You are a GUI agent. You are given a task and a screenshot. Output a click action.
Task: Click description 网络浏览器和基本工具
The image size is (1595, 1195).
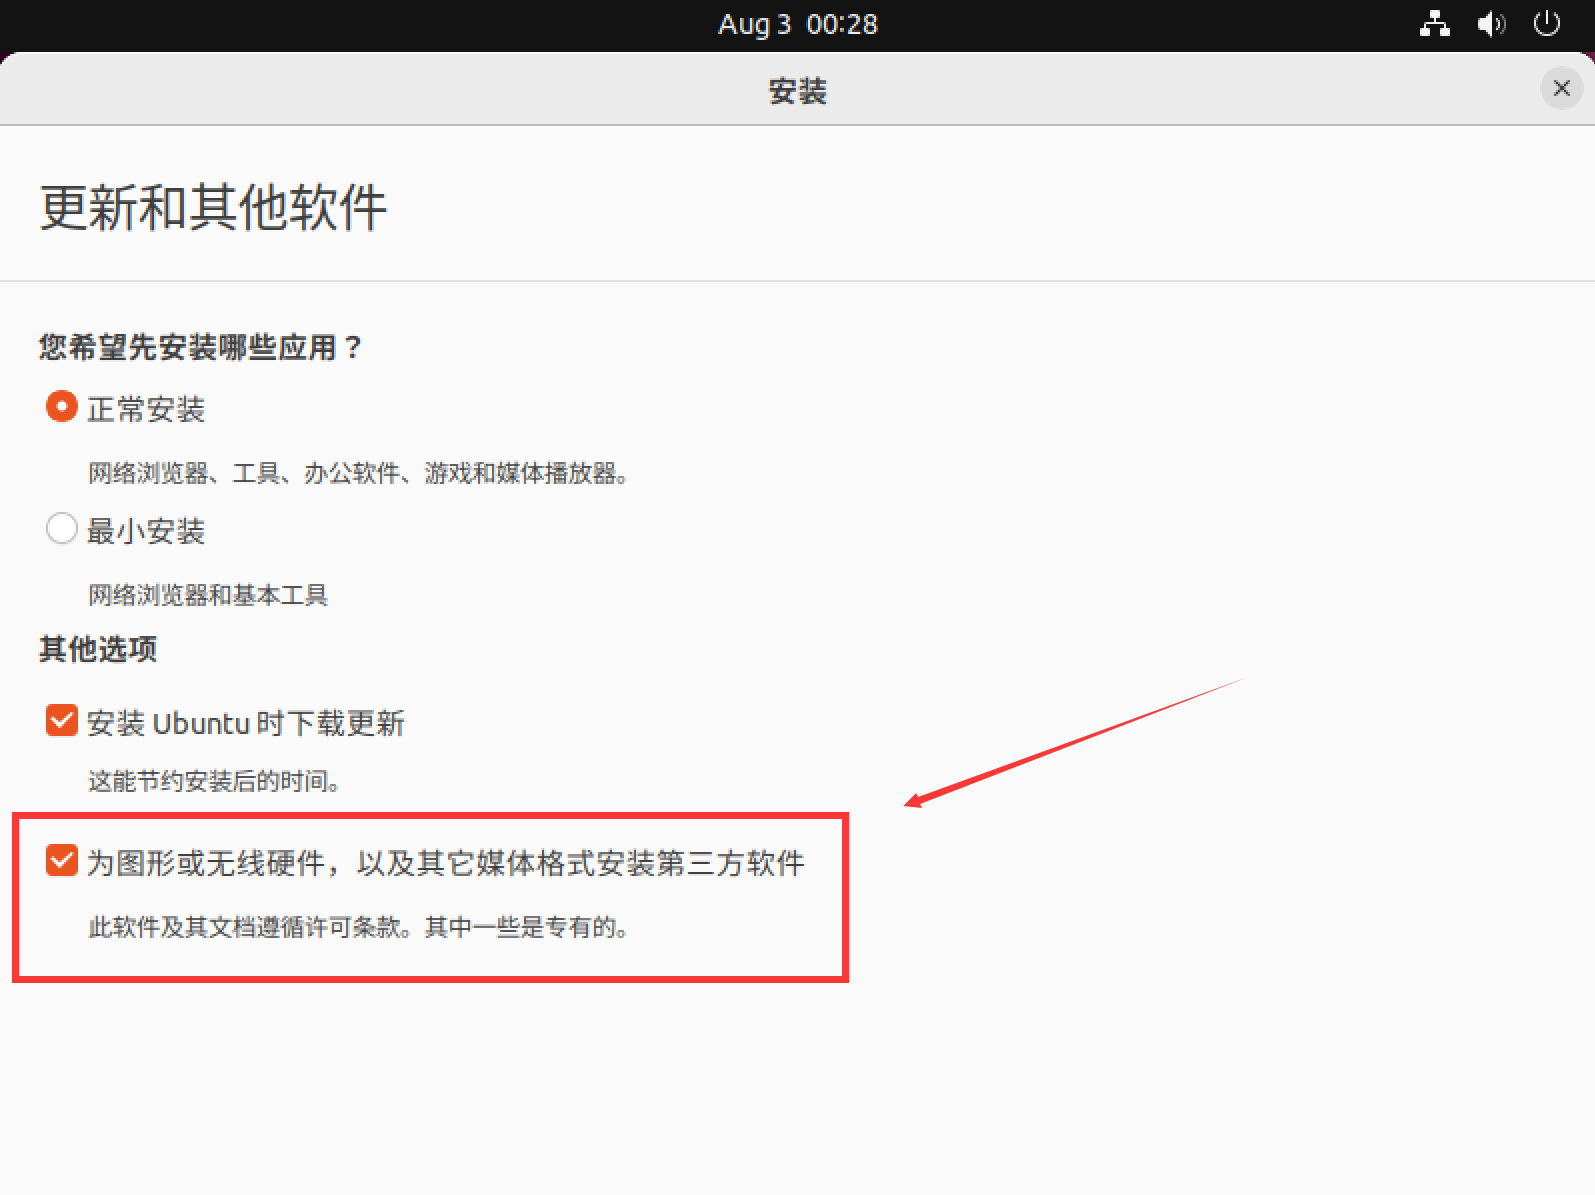tap(208, 595)
